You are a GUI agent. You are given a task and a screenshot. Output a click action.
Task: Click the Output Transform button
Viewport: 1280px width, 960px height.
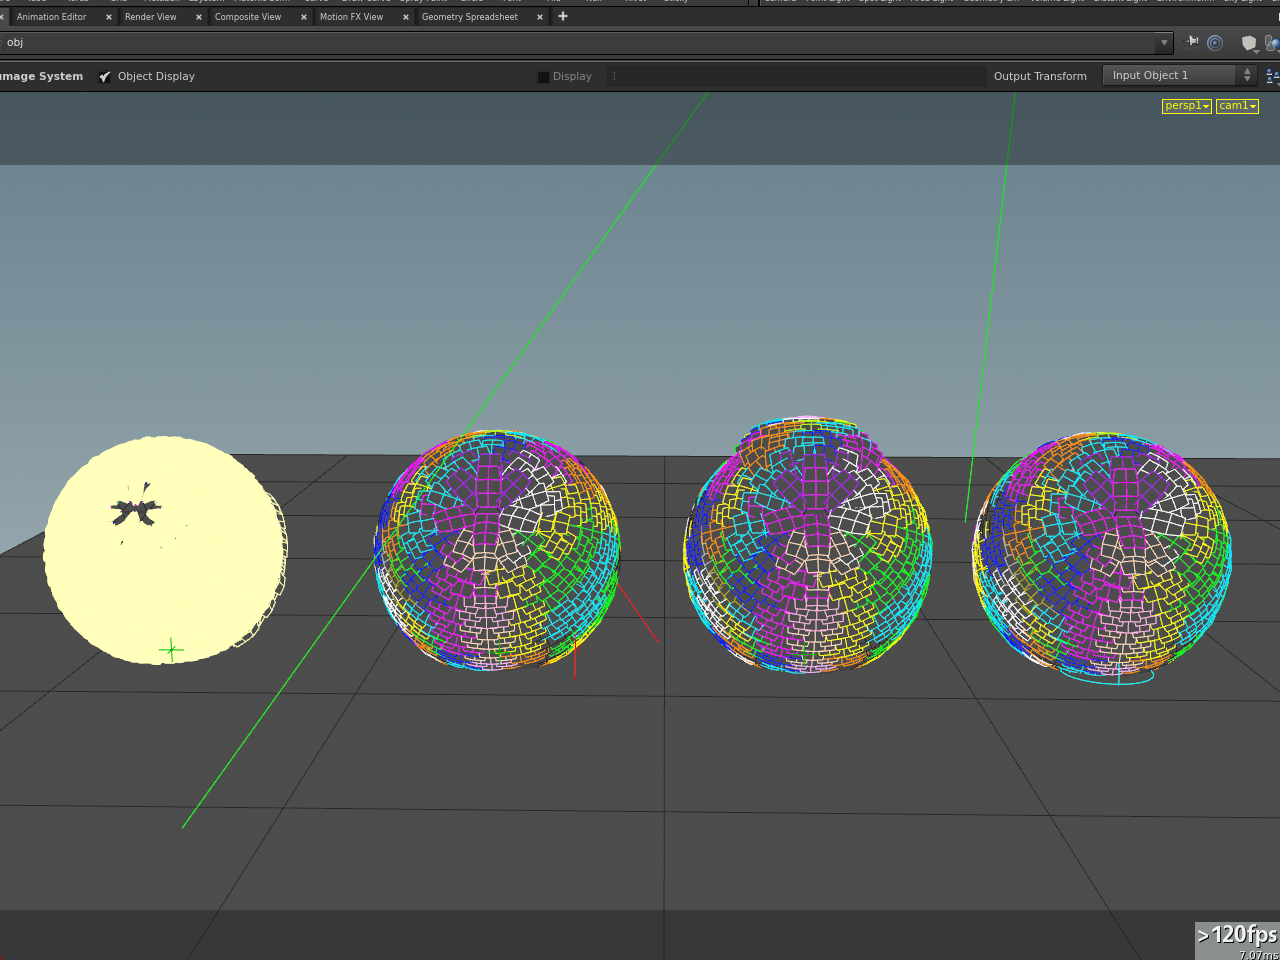coord(1040,76)
